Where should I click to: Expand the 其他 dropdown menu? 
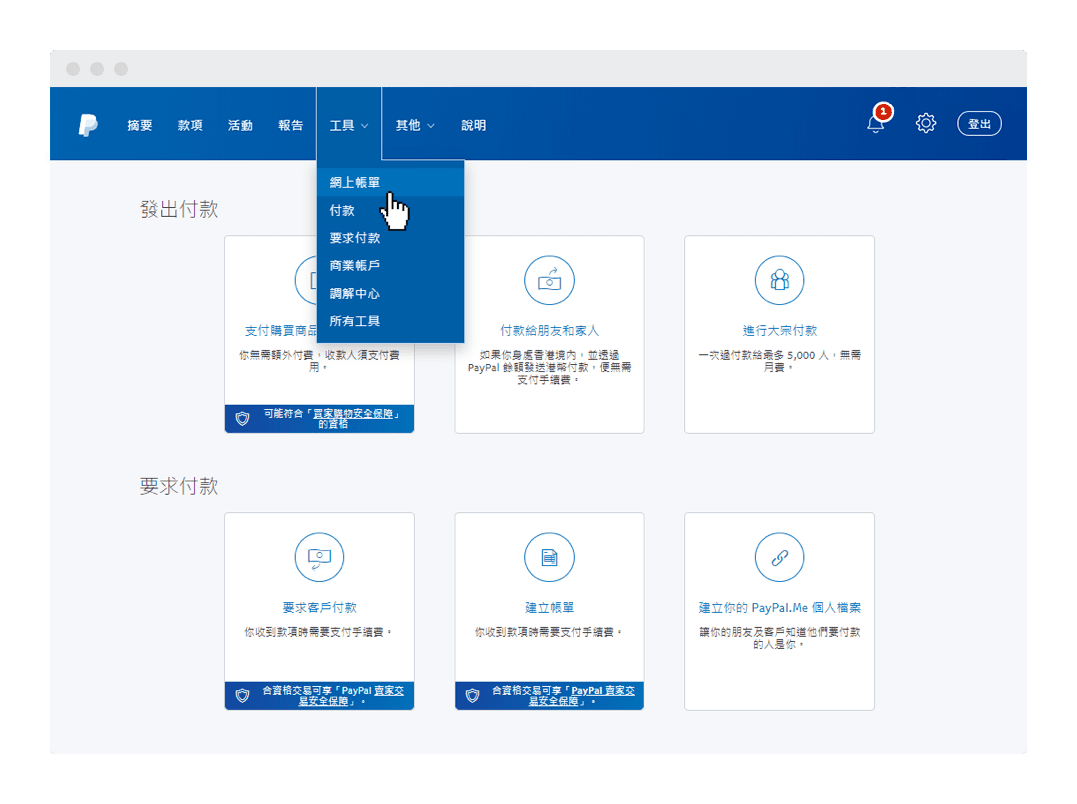pyautogui.click(x=415, y=125)
